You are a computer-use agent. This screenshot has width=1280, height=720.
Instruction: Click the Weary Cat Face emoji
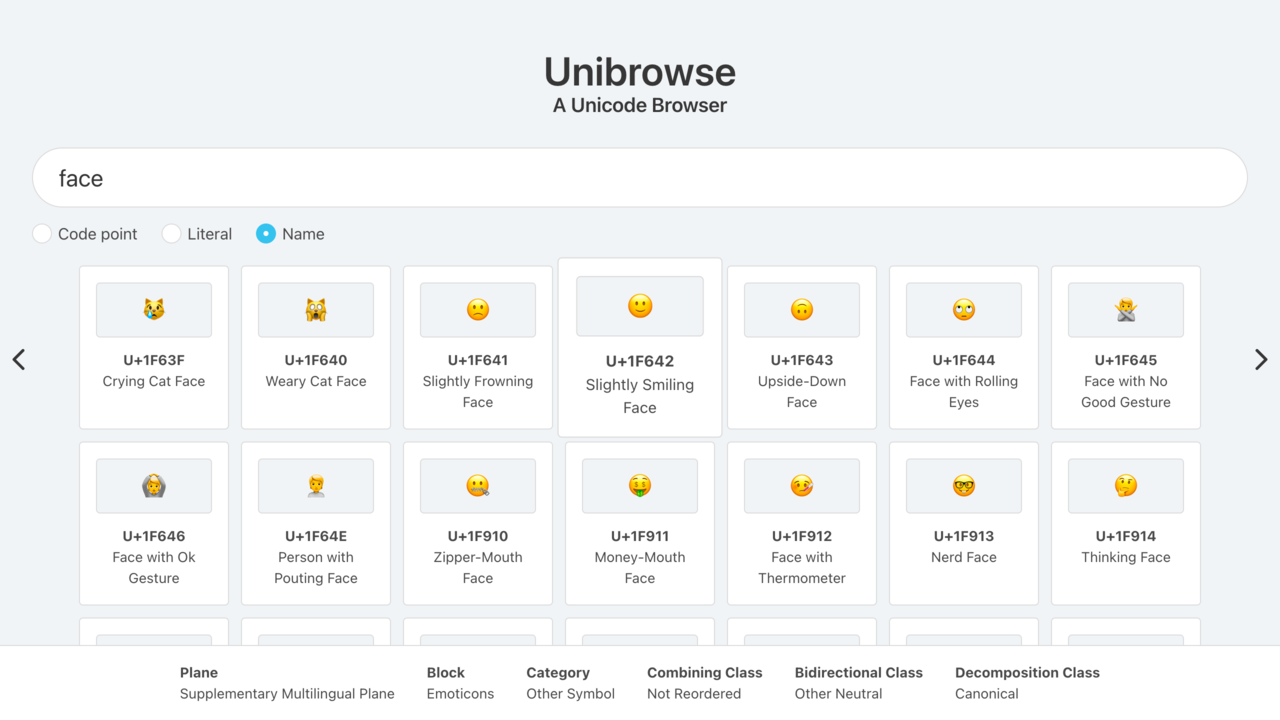(316, 310)
